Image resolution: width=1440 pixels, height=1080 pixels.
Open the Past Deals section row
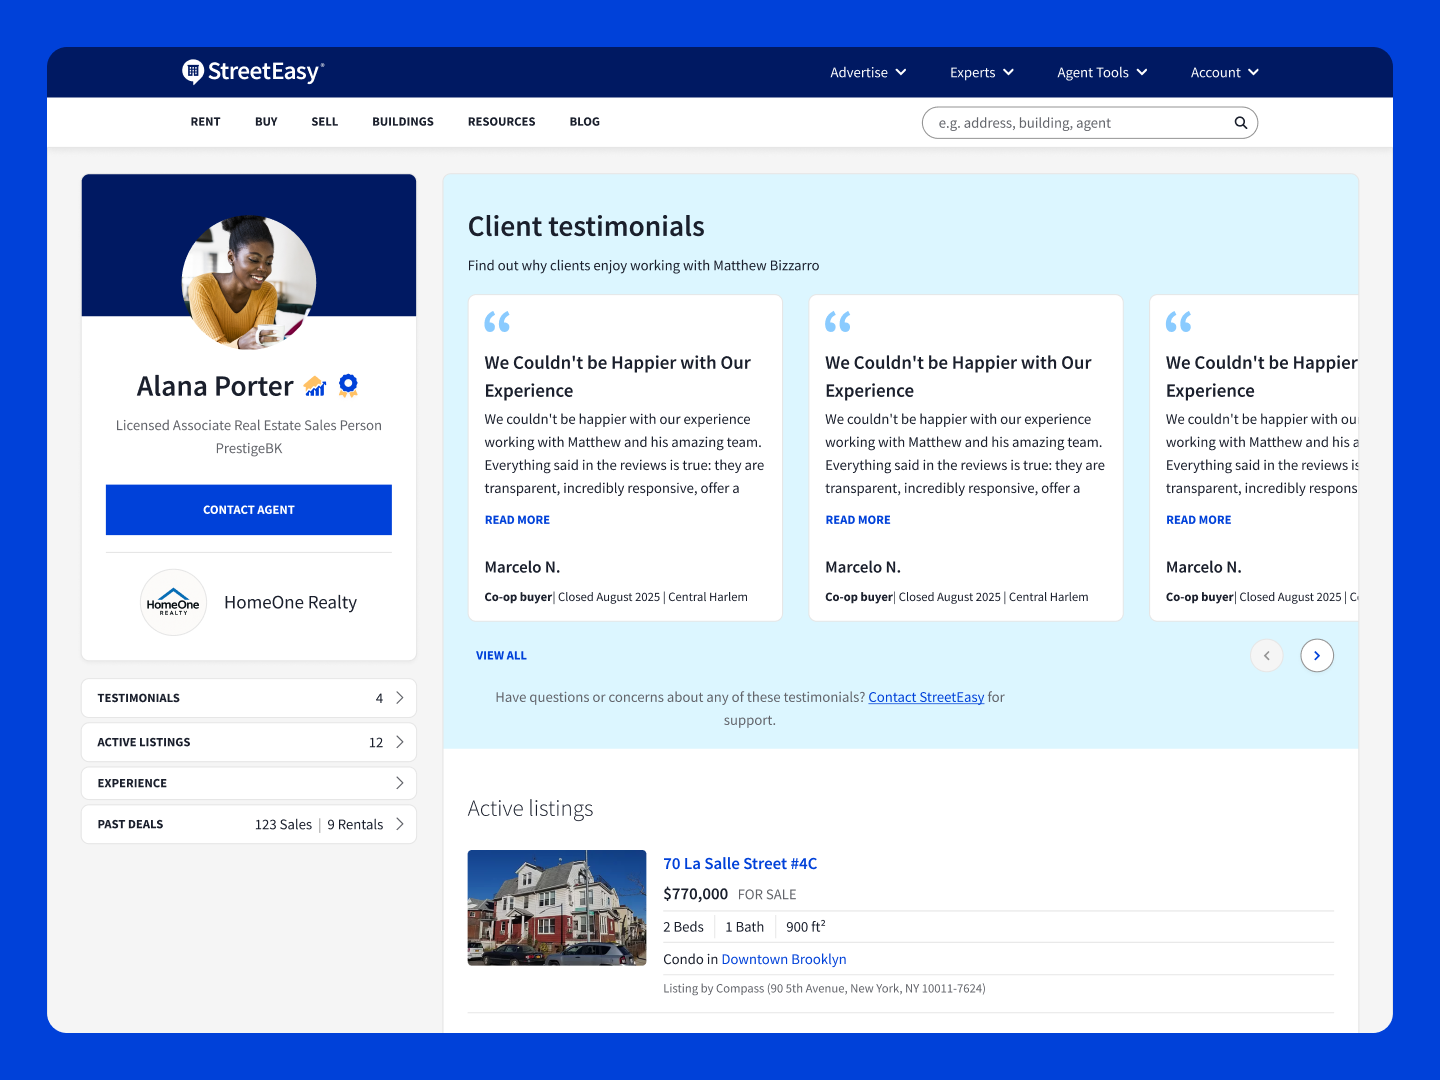(249, 824)
